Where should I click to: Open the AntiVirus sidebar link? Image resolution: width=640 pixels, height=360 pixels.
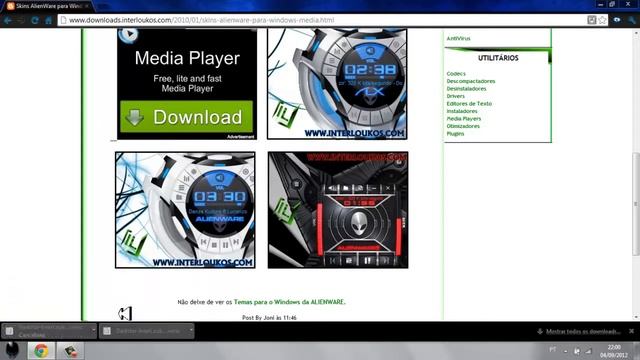[458, 38]
